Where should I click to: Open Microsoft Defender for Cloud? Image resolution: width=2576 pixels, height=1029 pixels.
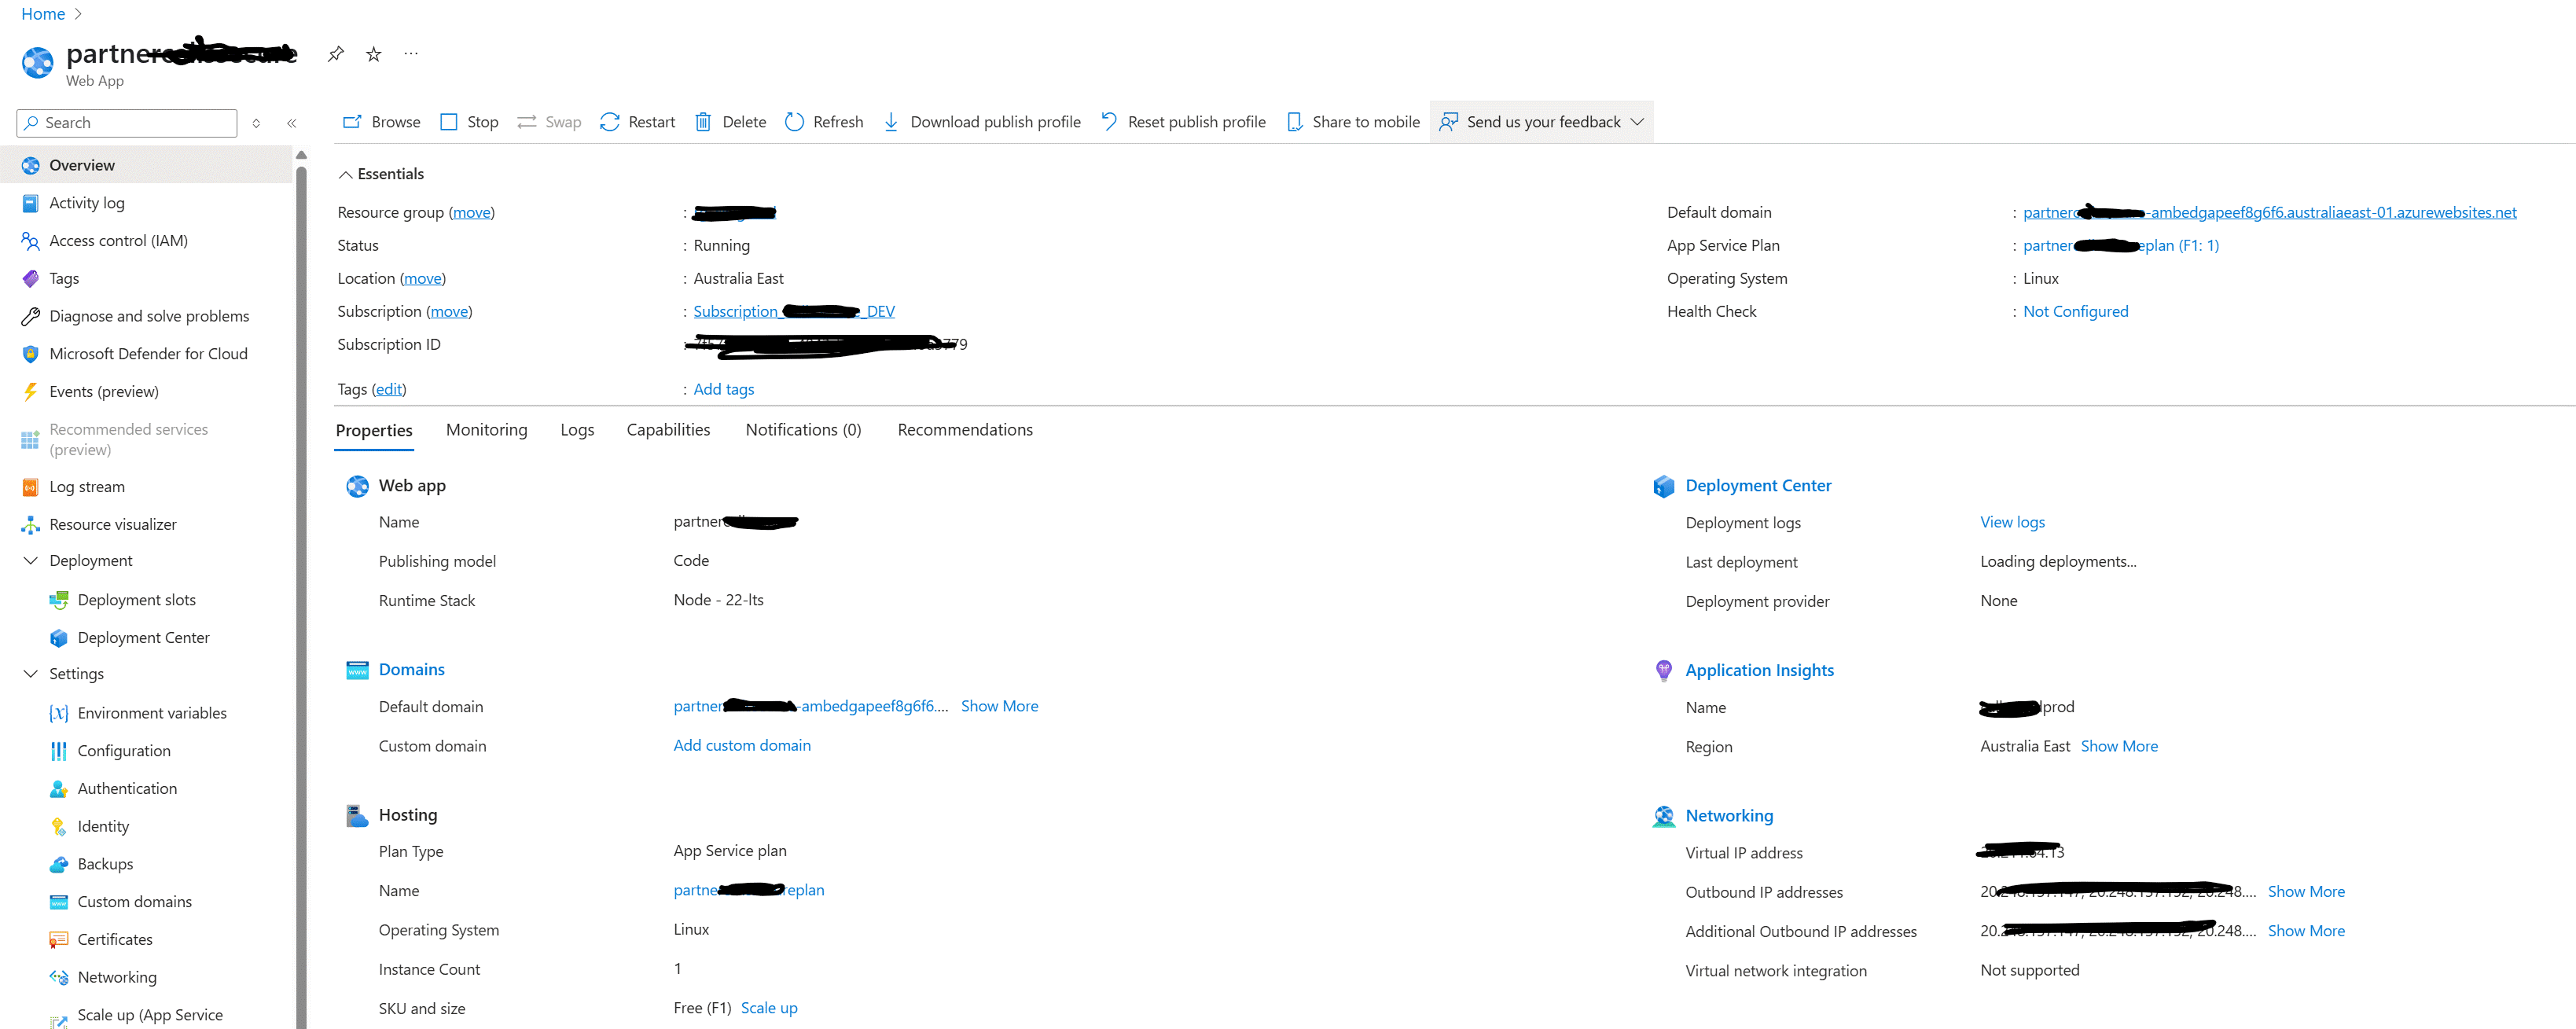pos(146,354)
